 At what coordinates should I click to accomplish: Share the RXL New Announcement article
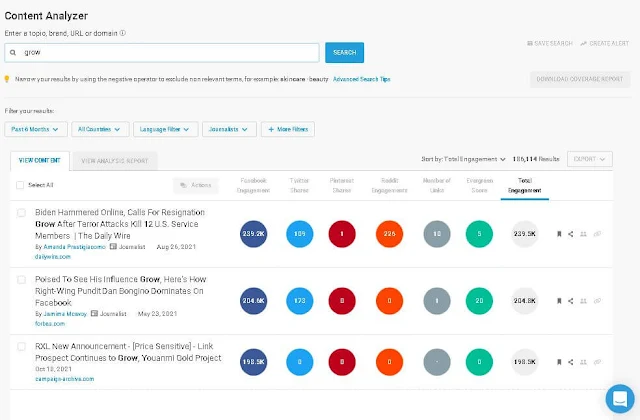[x=571, y=362]
